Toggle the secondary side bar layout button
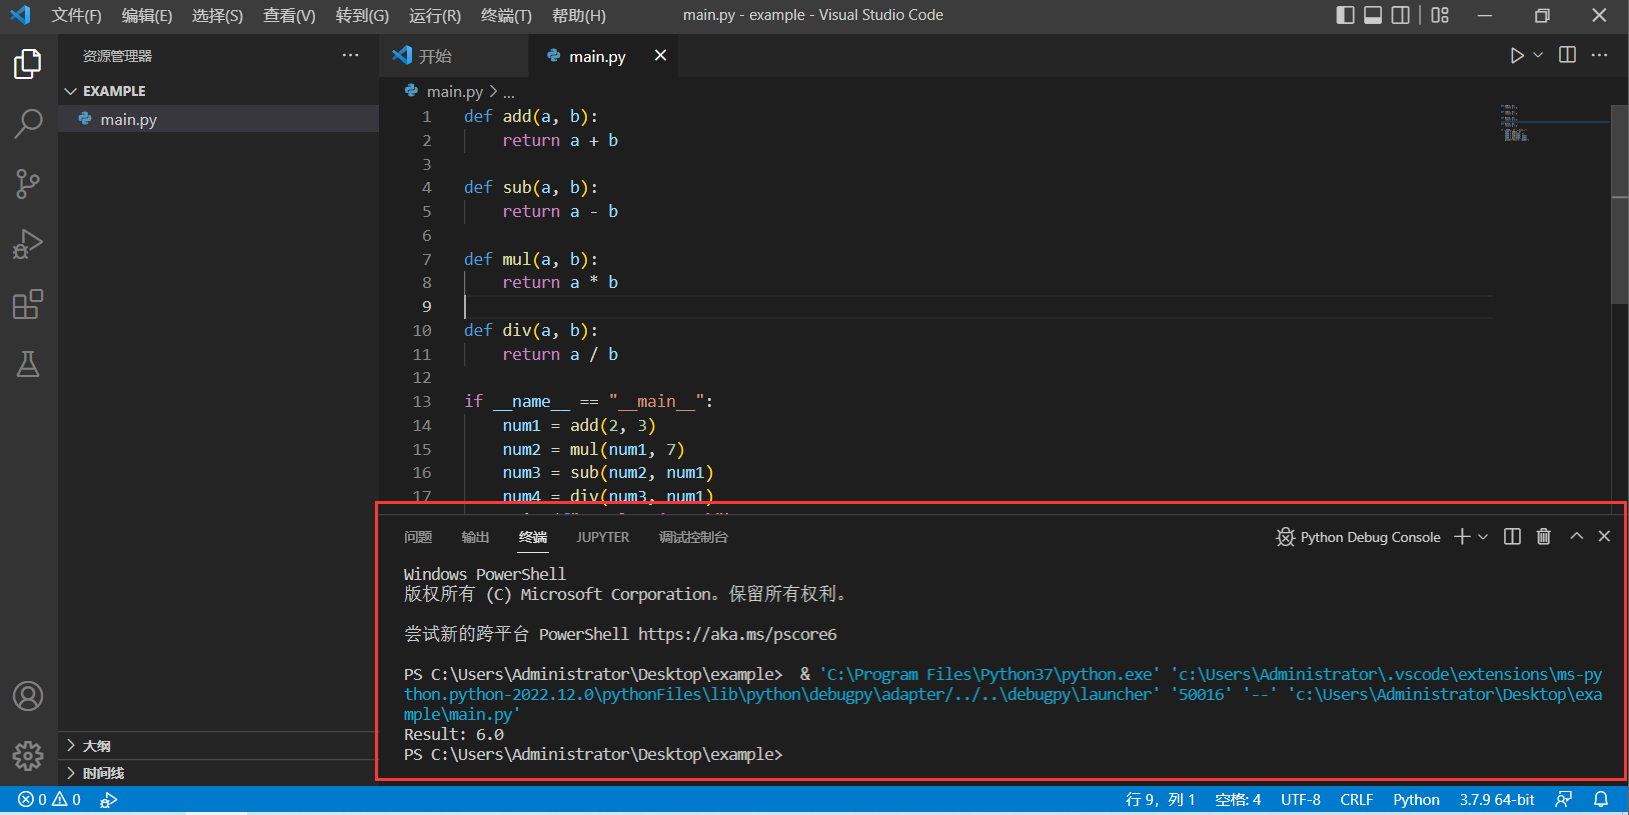The width and height of the screenshot is (1629, 815). point(1401,15)
